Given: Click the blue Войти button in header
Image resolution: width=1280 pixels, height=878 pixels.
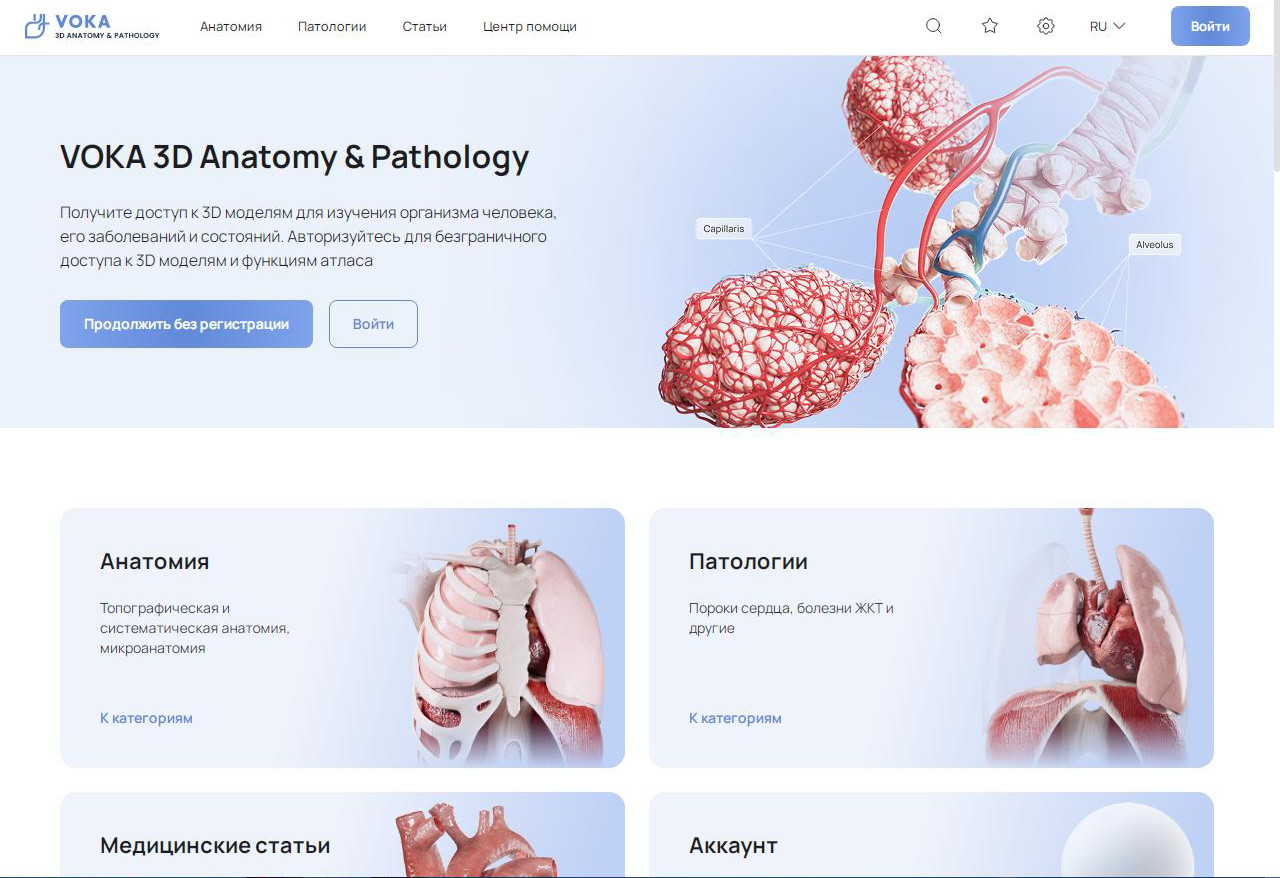Looking at the screenshot, I should [x=1210, y=26].
